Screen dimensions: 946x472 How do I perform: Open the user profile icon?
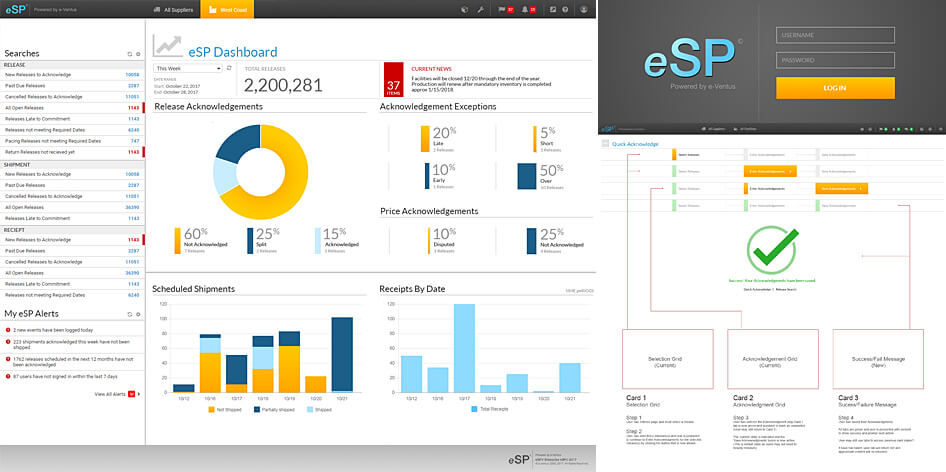(584, 9)
